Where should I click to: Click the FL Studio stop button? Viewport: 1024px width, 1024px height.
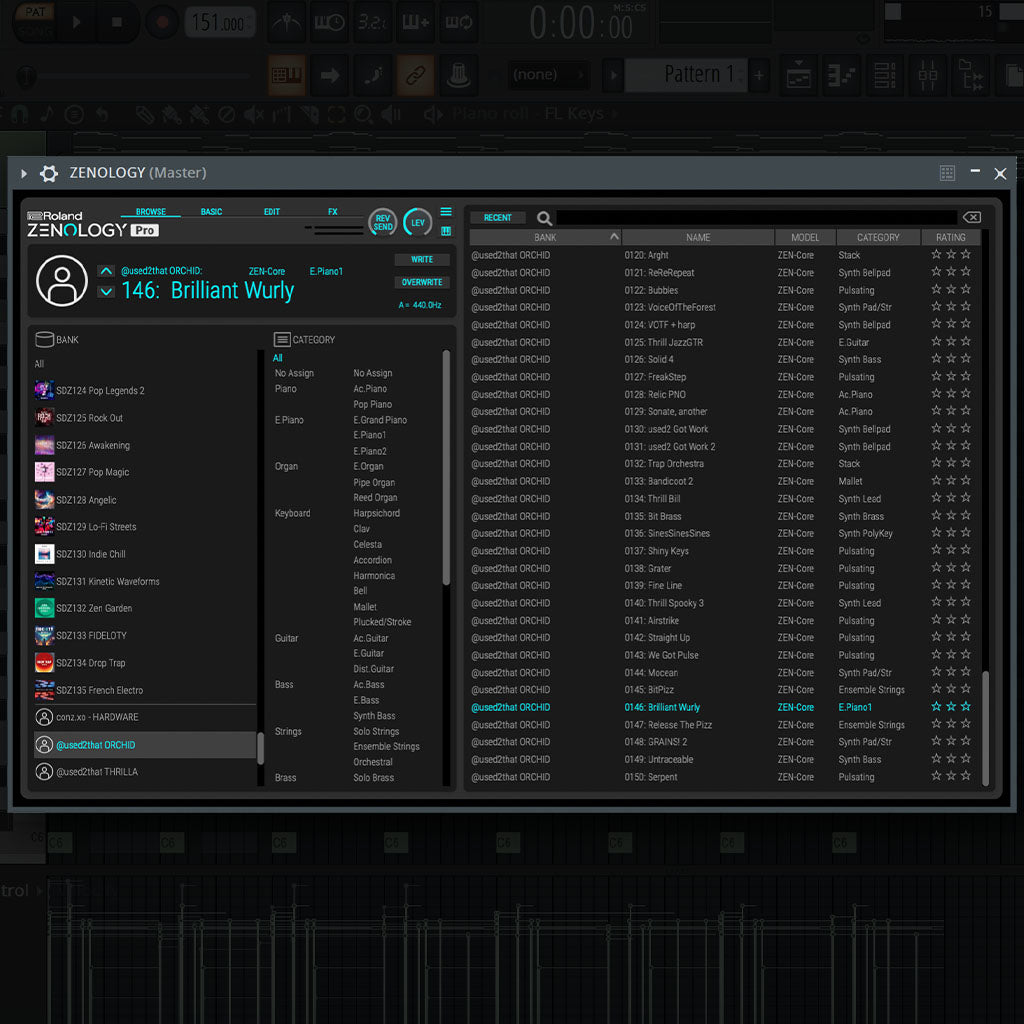click(117, 22)
